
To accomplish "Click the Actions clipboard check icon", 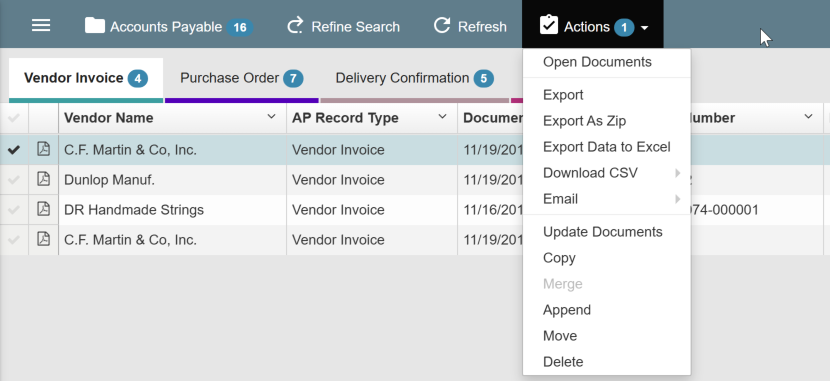I will [549, 25].
